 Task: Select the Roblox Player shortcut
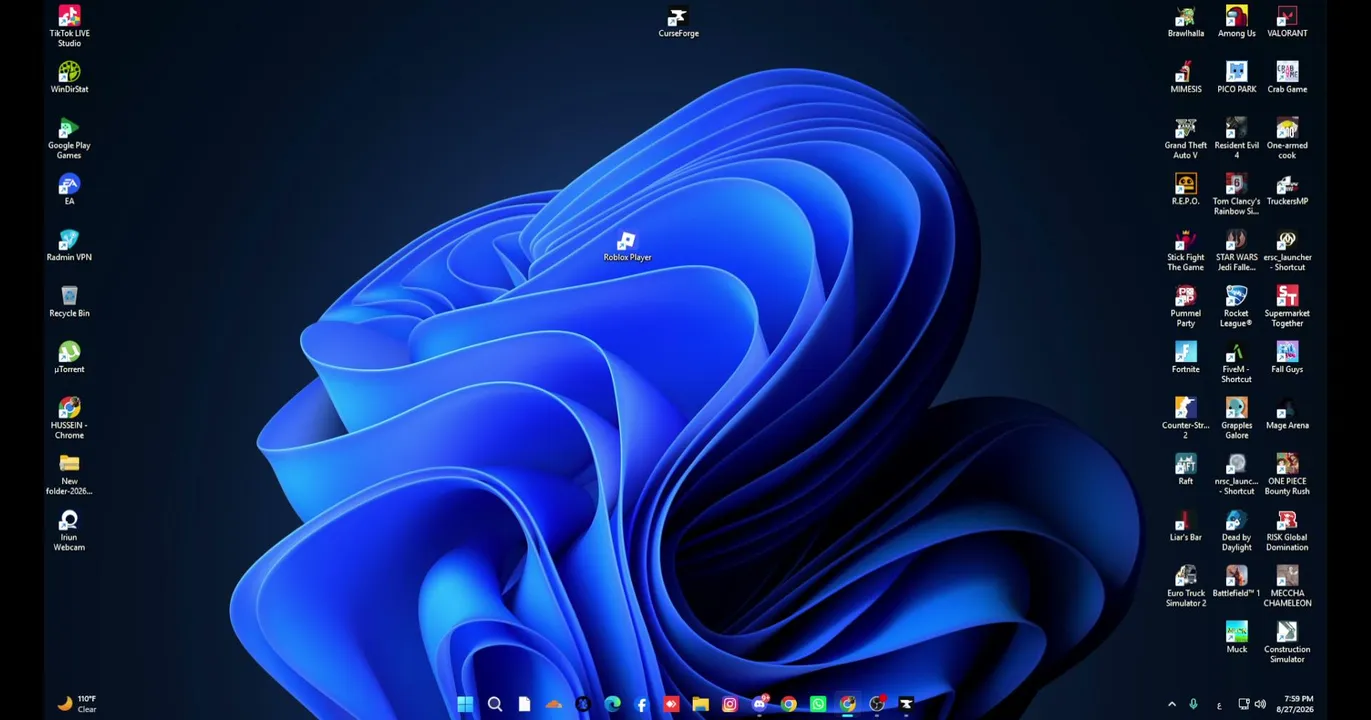(x=627, y=246)
